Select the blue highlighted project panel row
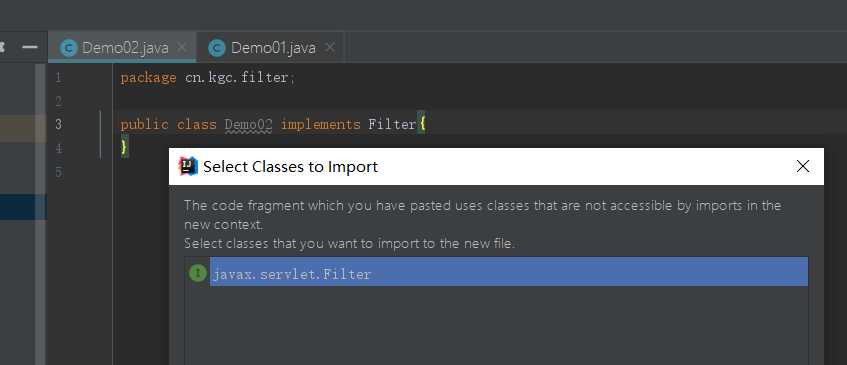Screen dimensions: 847x365 [x=18, y=207]
